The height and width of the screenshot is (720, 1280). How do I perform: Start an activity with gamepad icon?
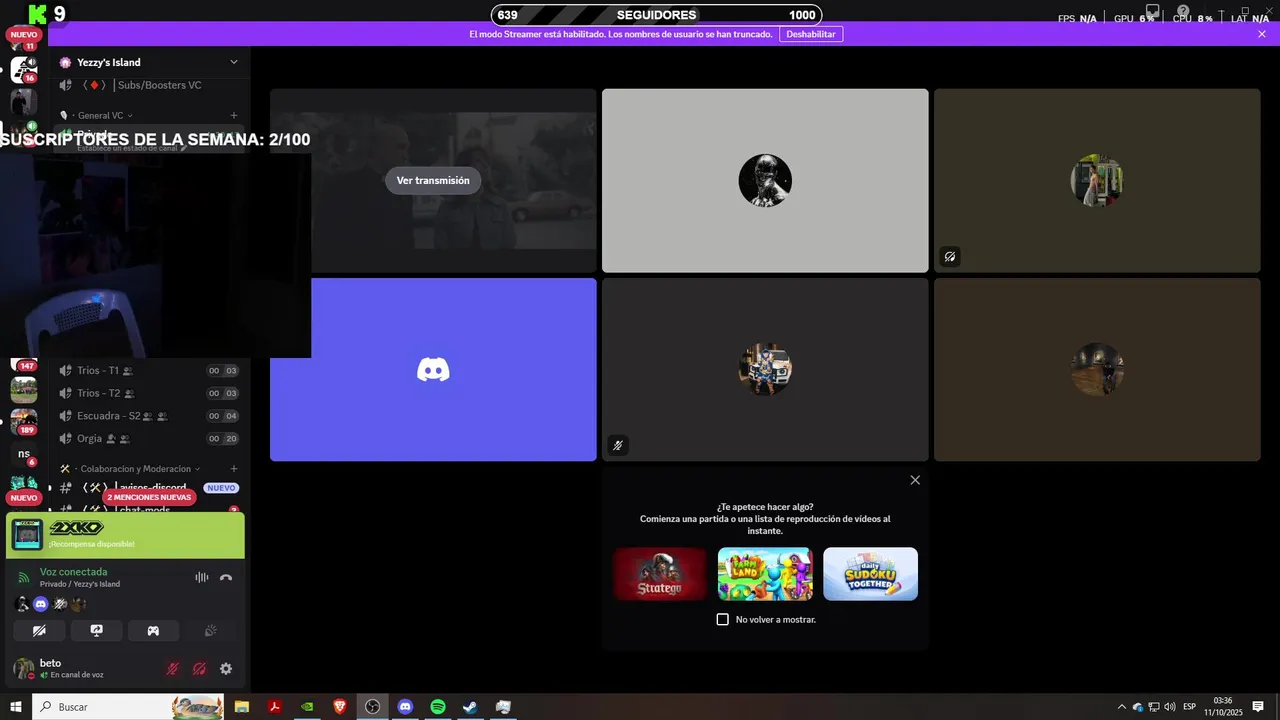click(x=153, y=631)
